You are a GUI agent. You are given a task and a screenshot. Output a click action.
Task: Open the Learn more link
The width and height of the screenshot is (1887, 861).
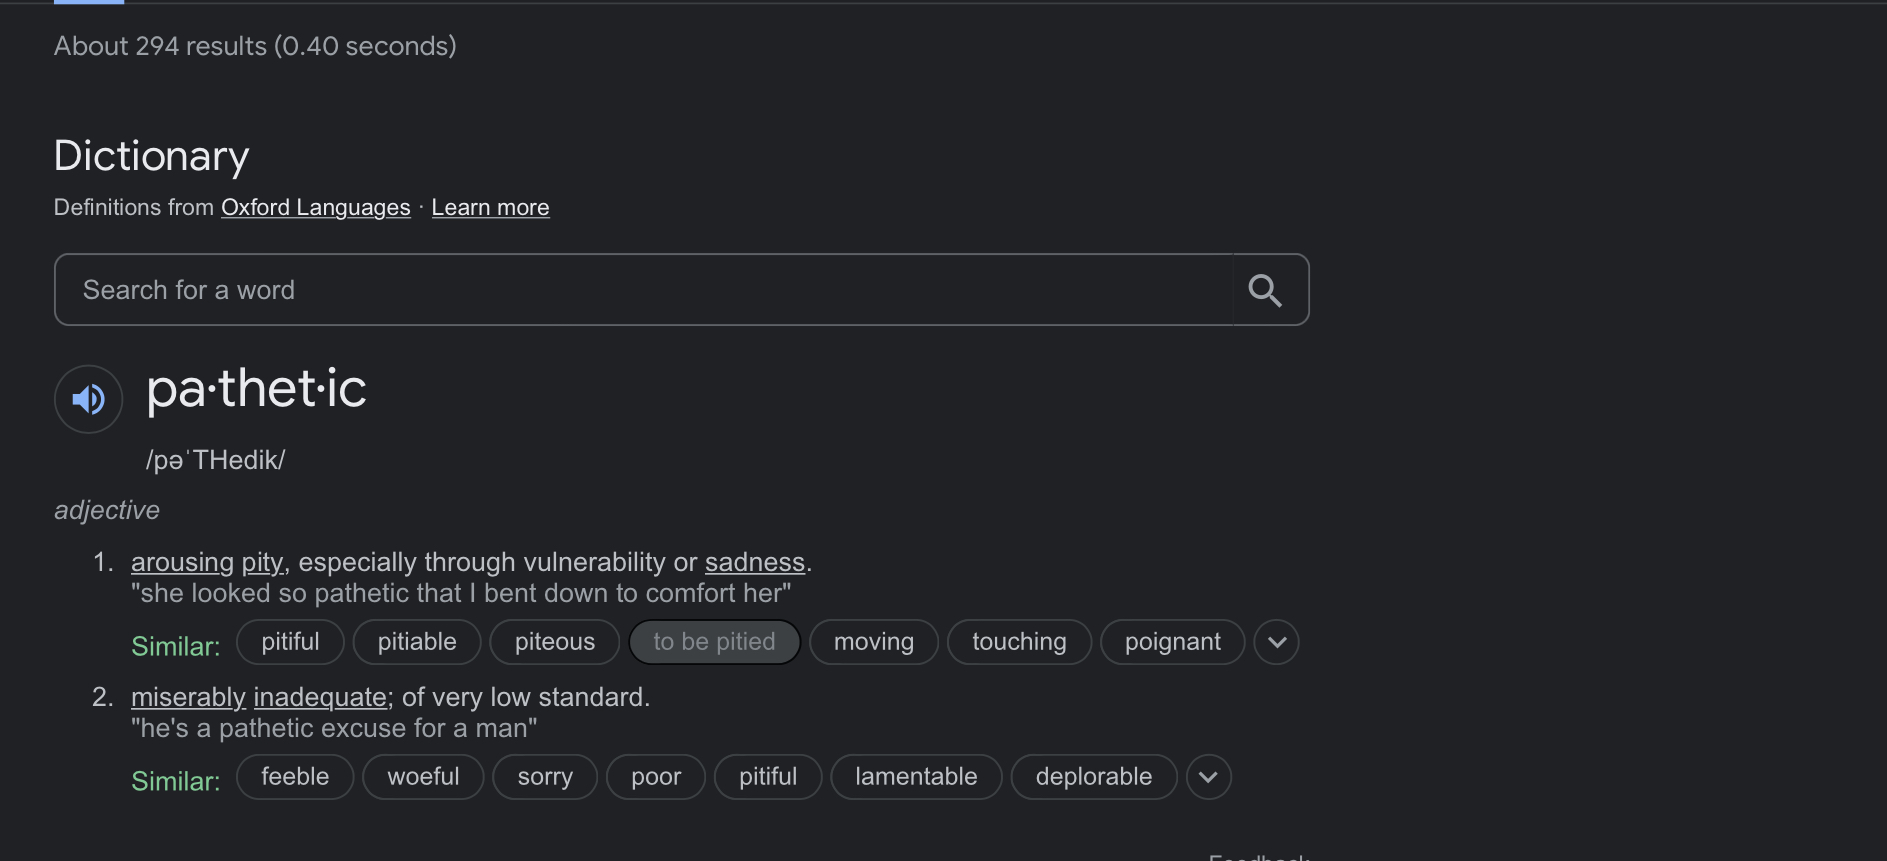(x=490, y=208)
